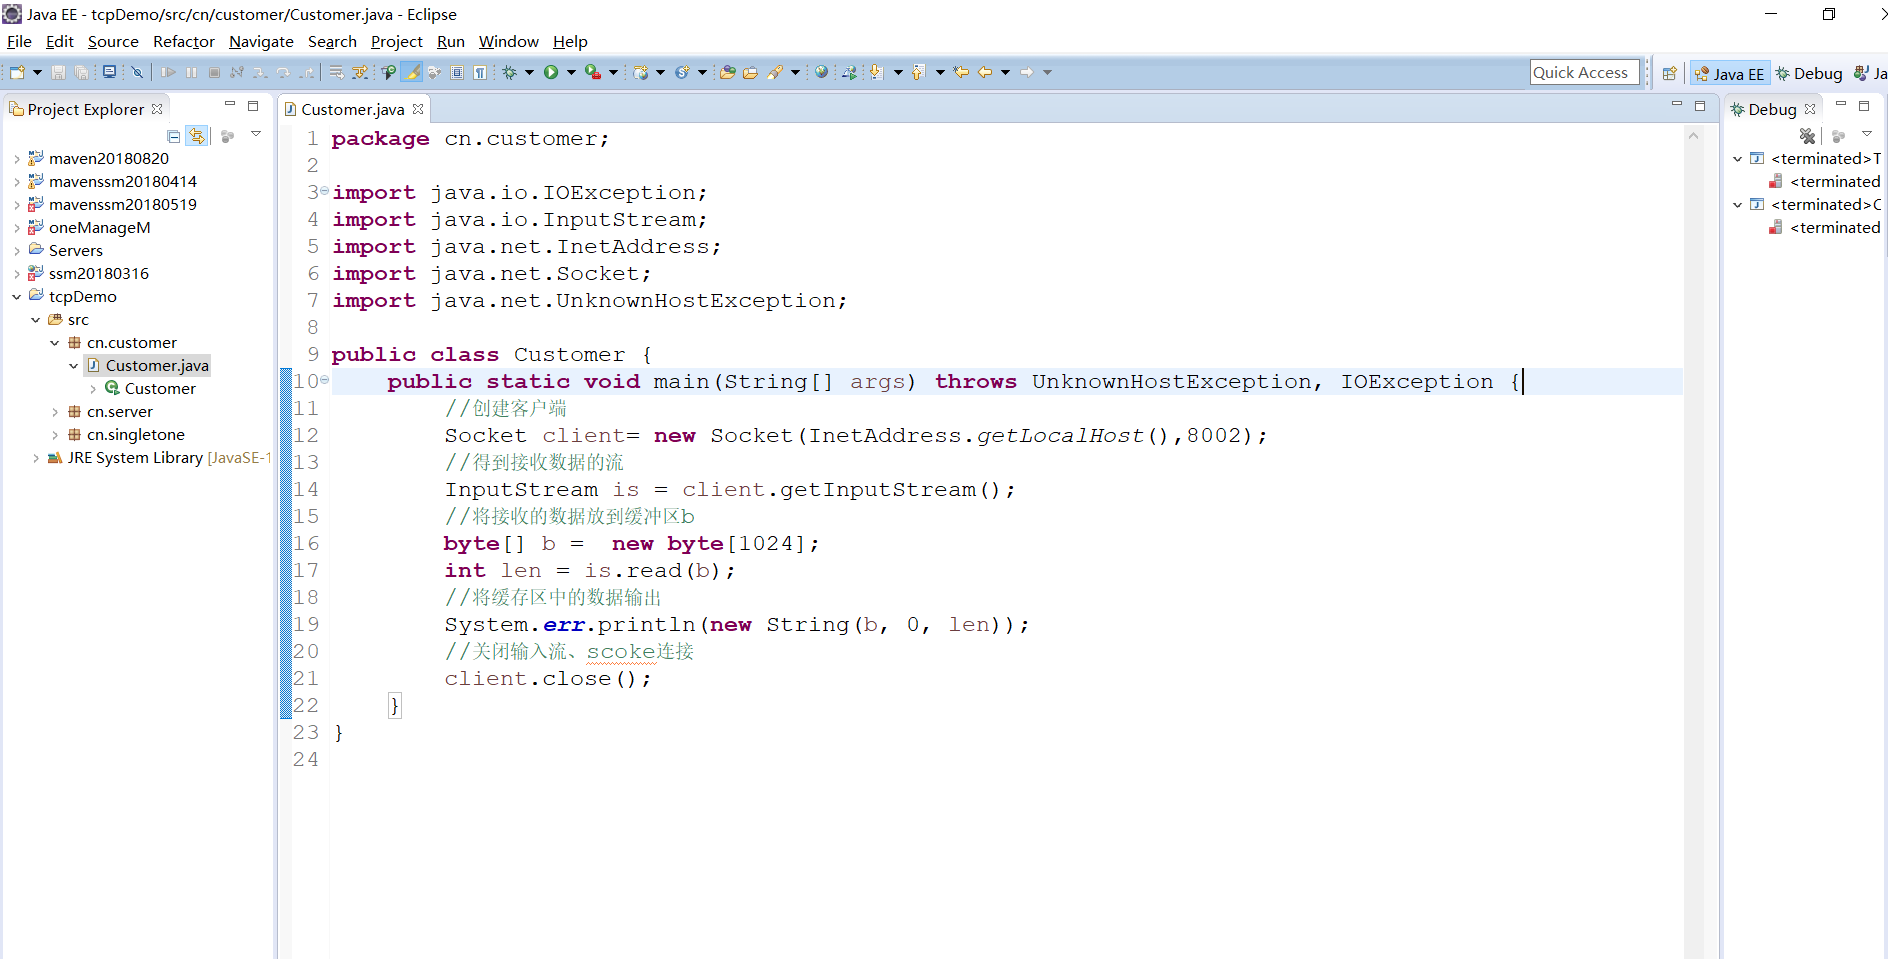The height and width of the screenshot is (959, 1888).
Task: Click the Debug bug icon
Action: point(509,72)
